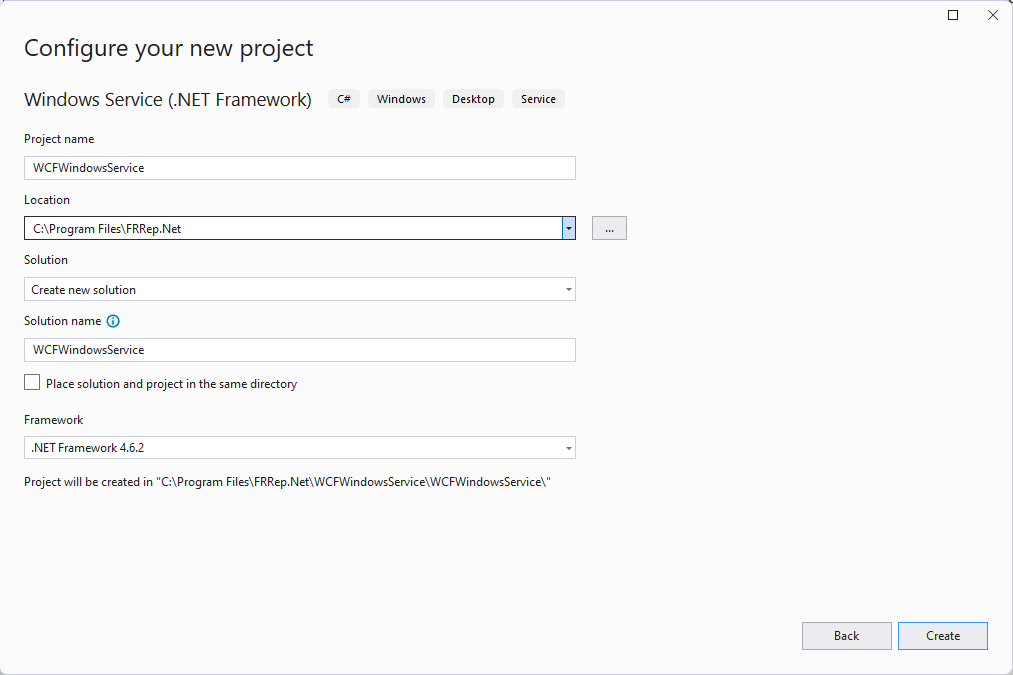Viewport: 1013px width, 675px height.
Task: Click the Service tag
Action: click(538, 99)
